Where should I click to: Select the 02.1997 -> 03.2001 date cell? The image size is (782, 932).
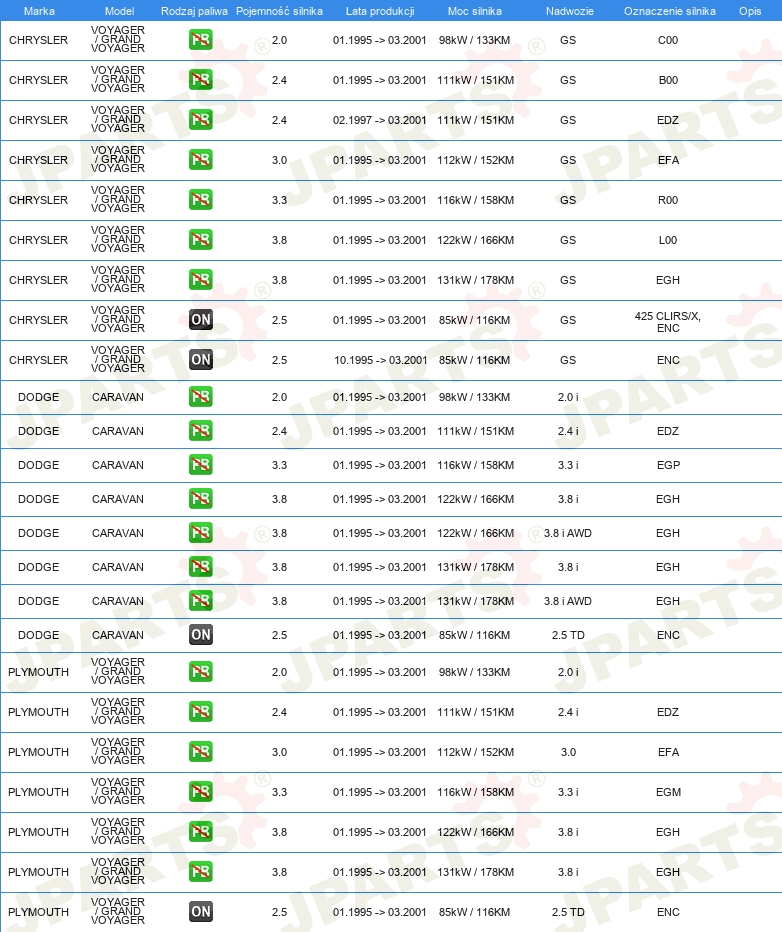tap(380, 119)
